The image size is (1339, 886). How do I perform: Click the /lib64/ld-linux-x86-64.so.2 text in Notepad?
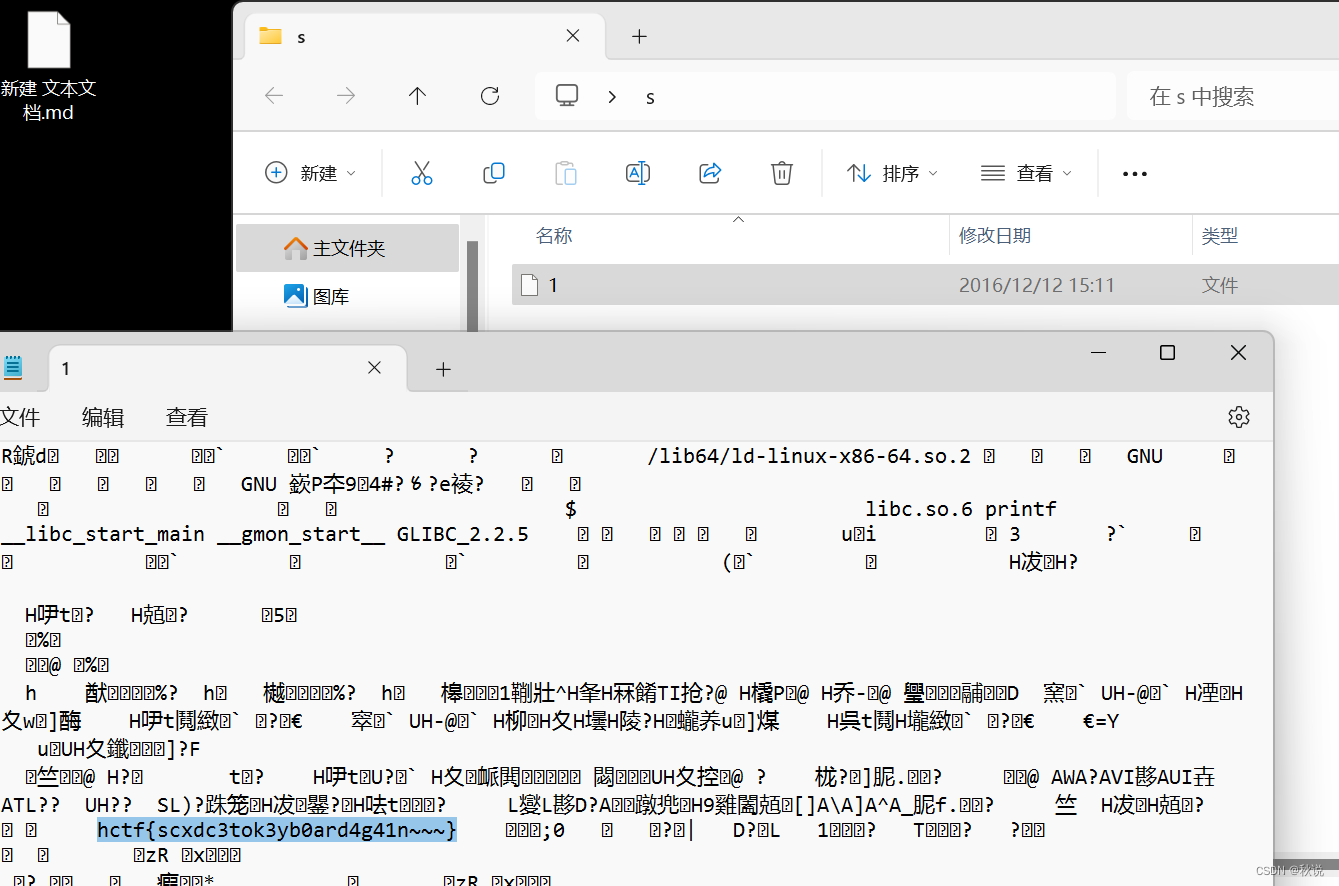coord(809,457)
